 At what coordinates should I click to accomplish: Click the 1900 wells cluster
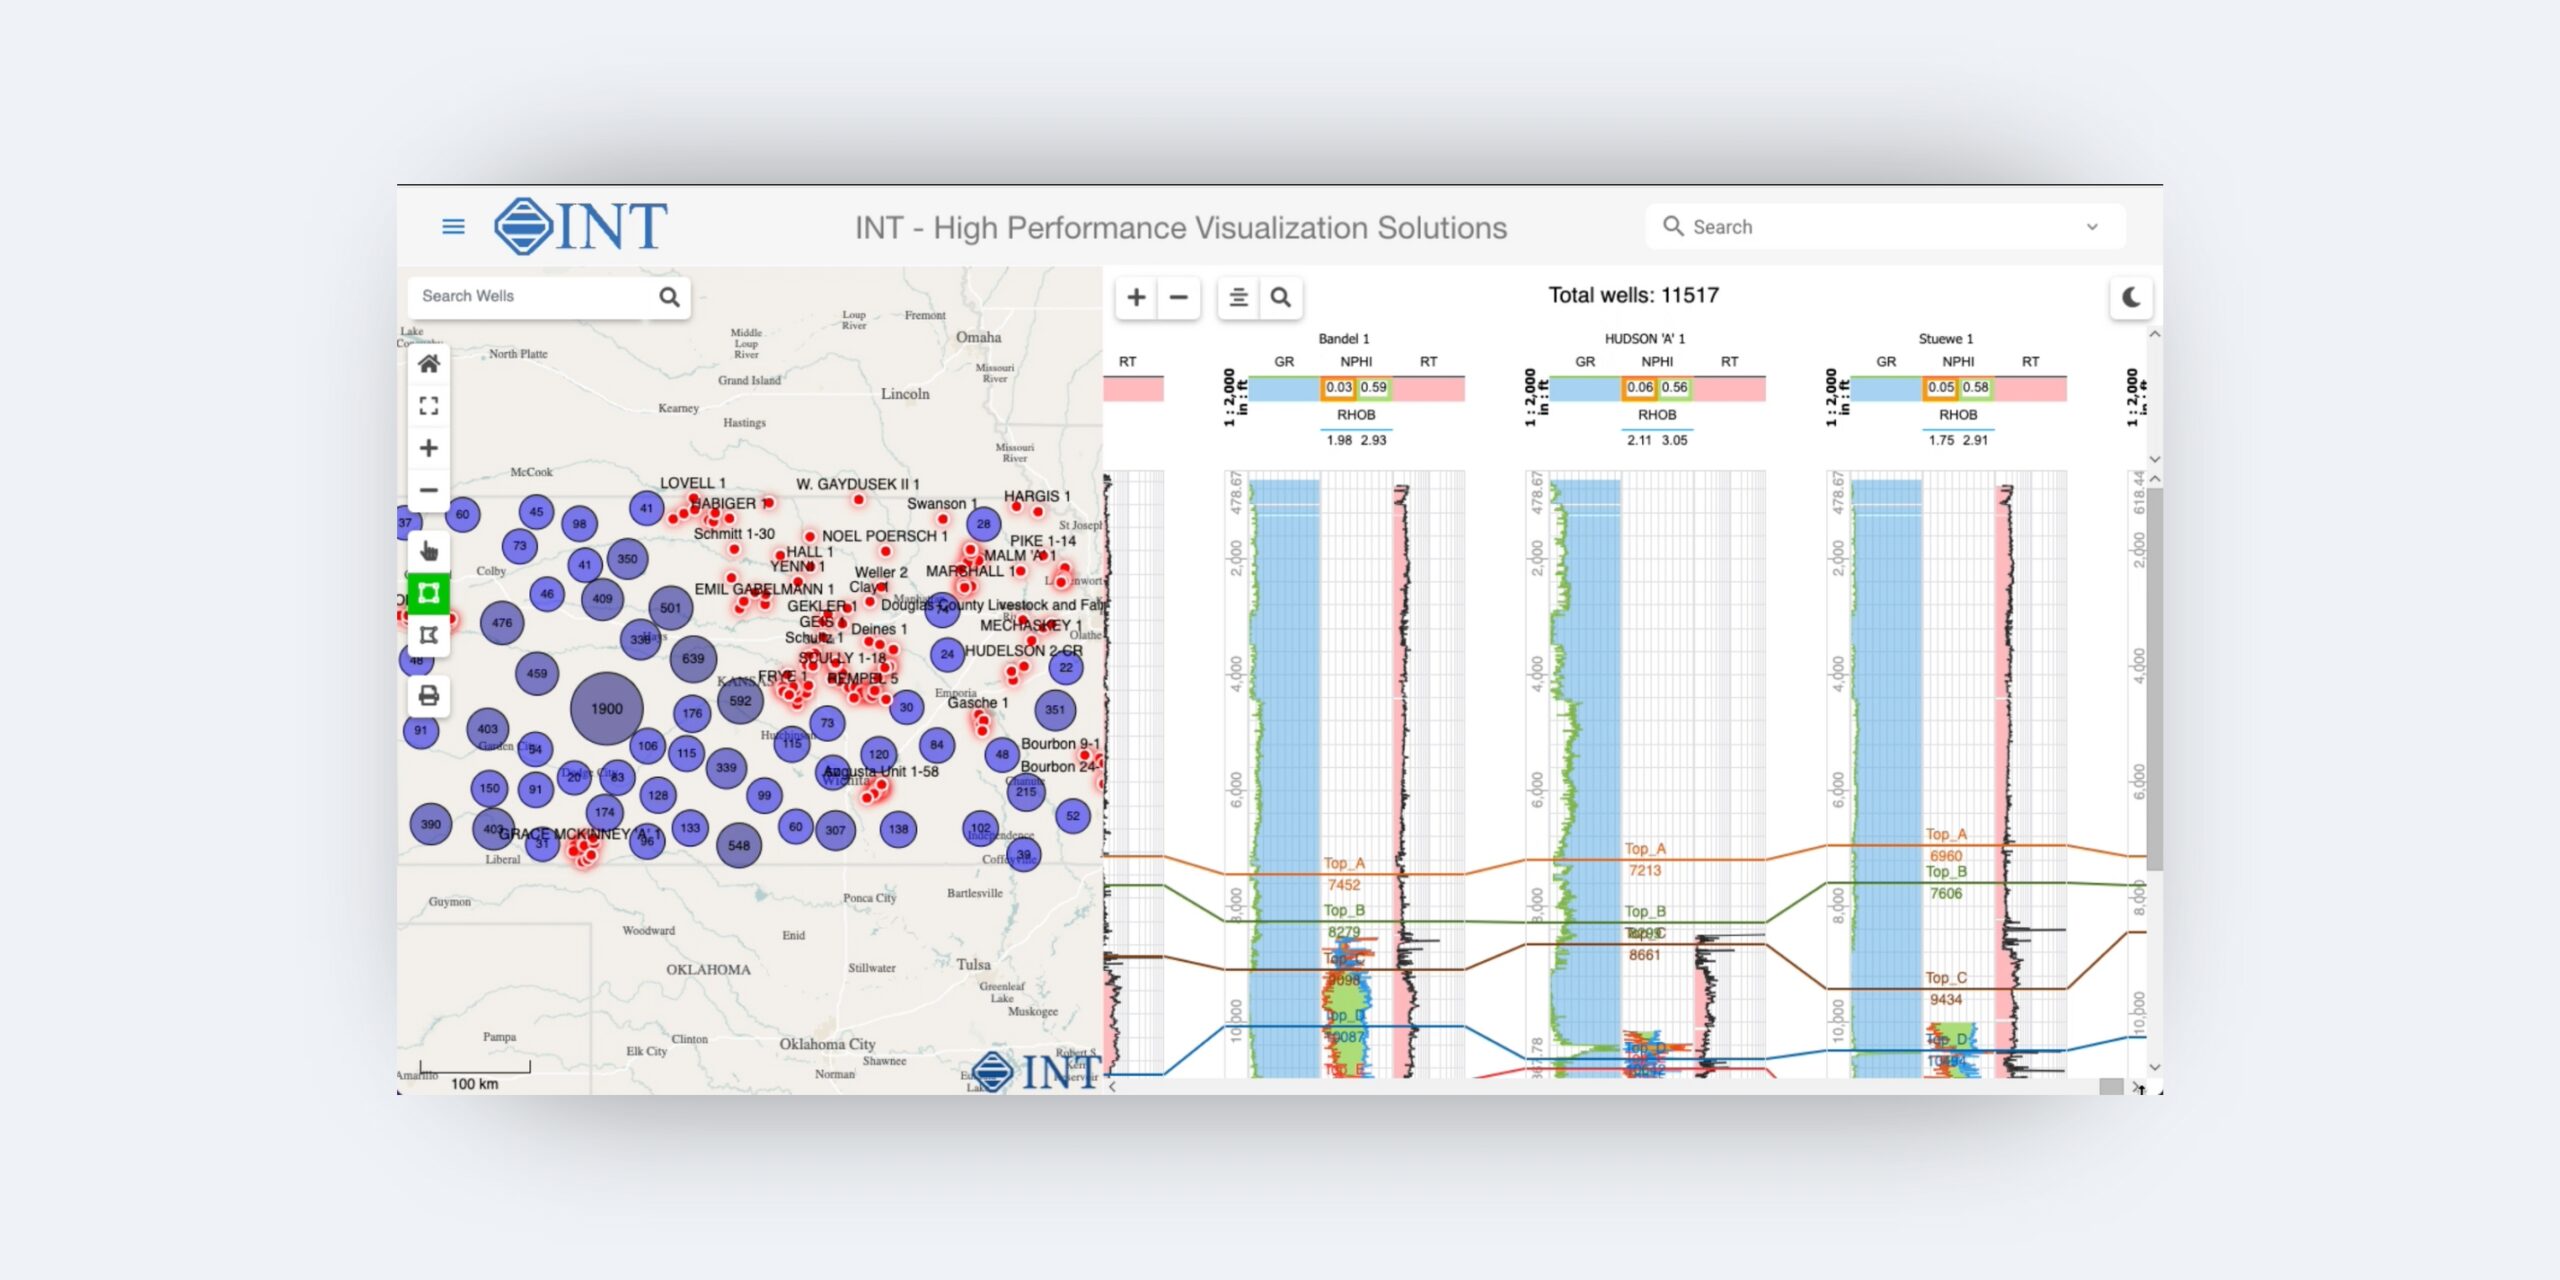[606, 708]
